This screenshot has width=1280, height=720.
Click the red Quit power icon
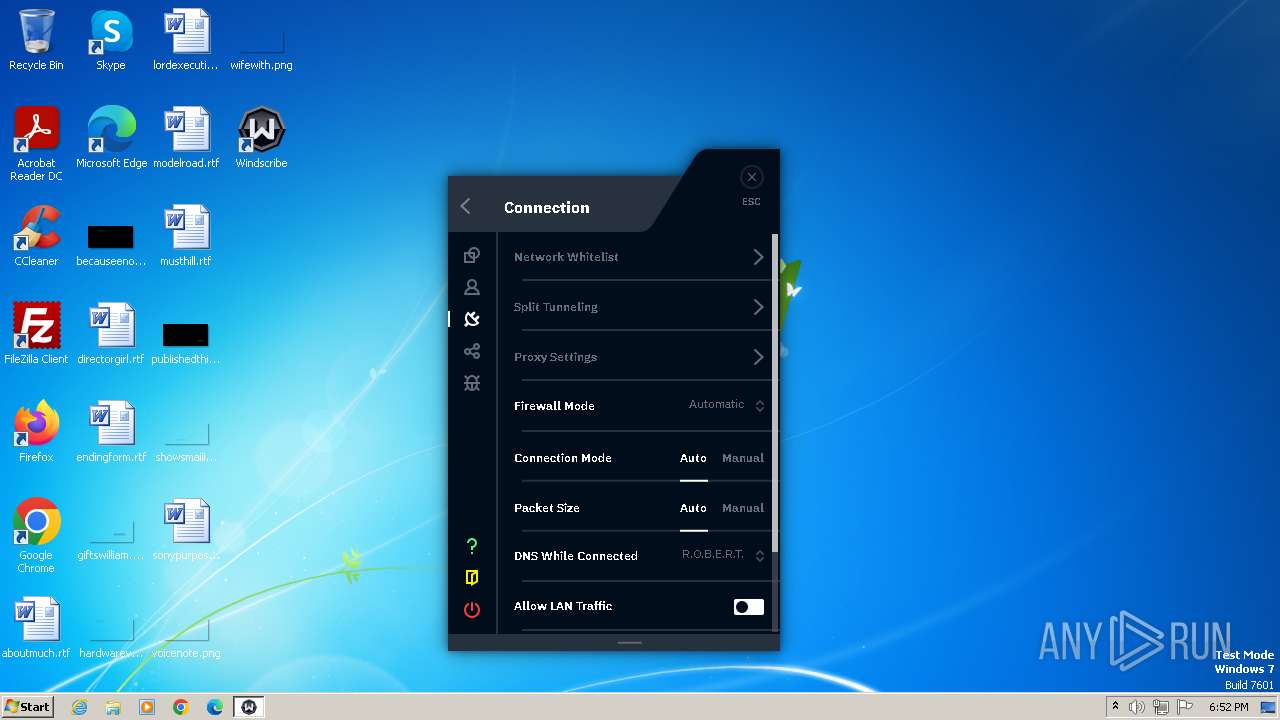(x=472, y=610)
